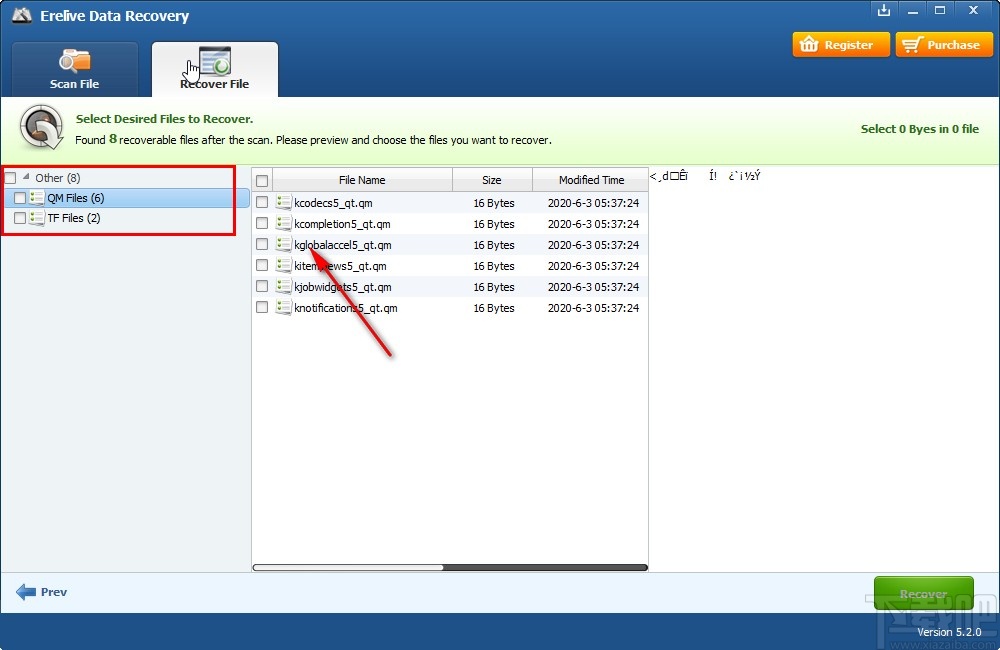Switch to the Scan File tab

pos(75,70)
